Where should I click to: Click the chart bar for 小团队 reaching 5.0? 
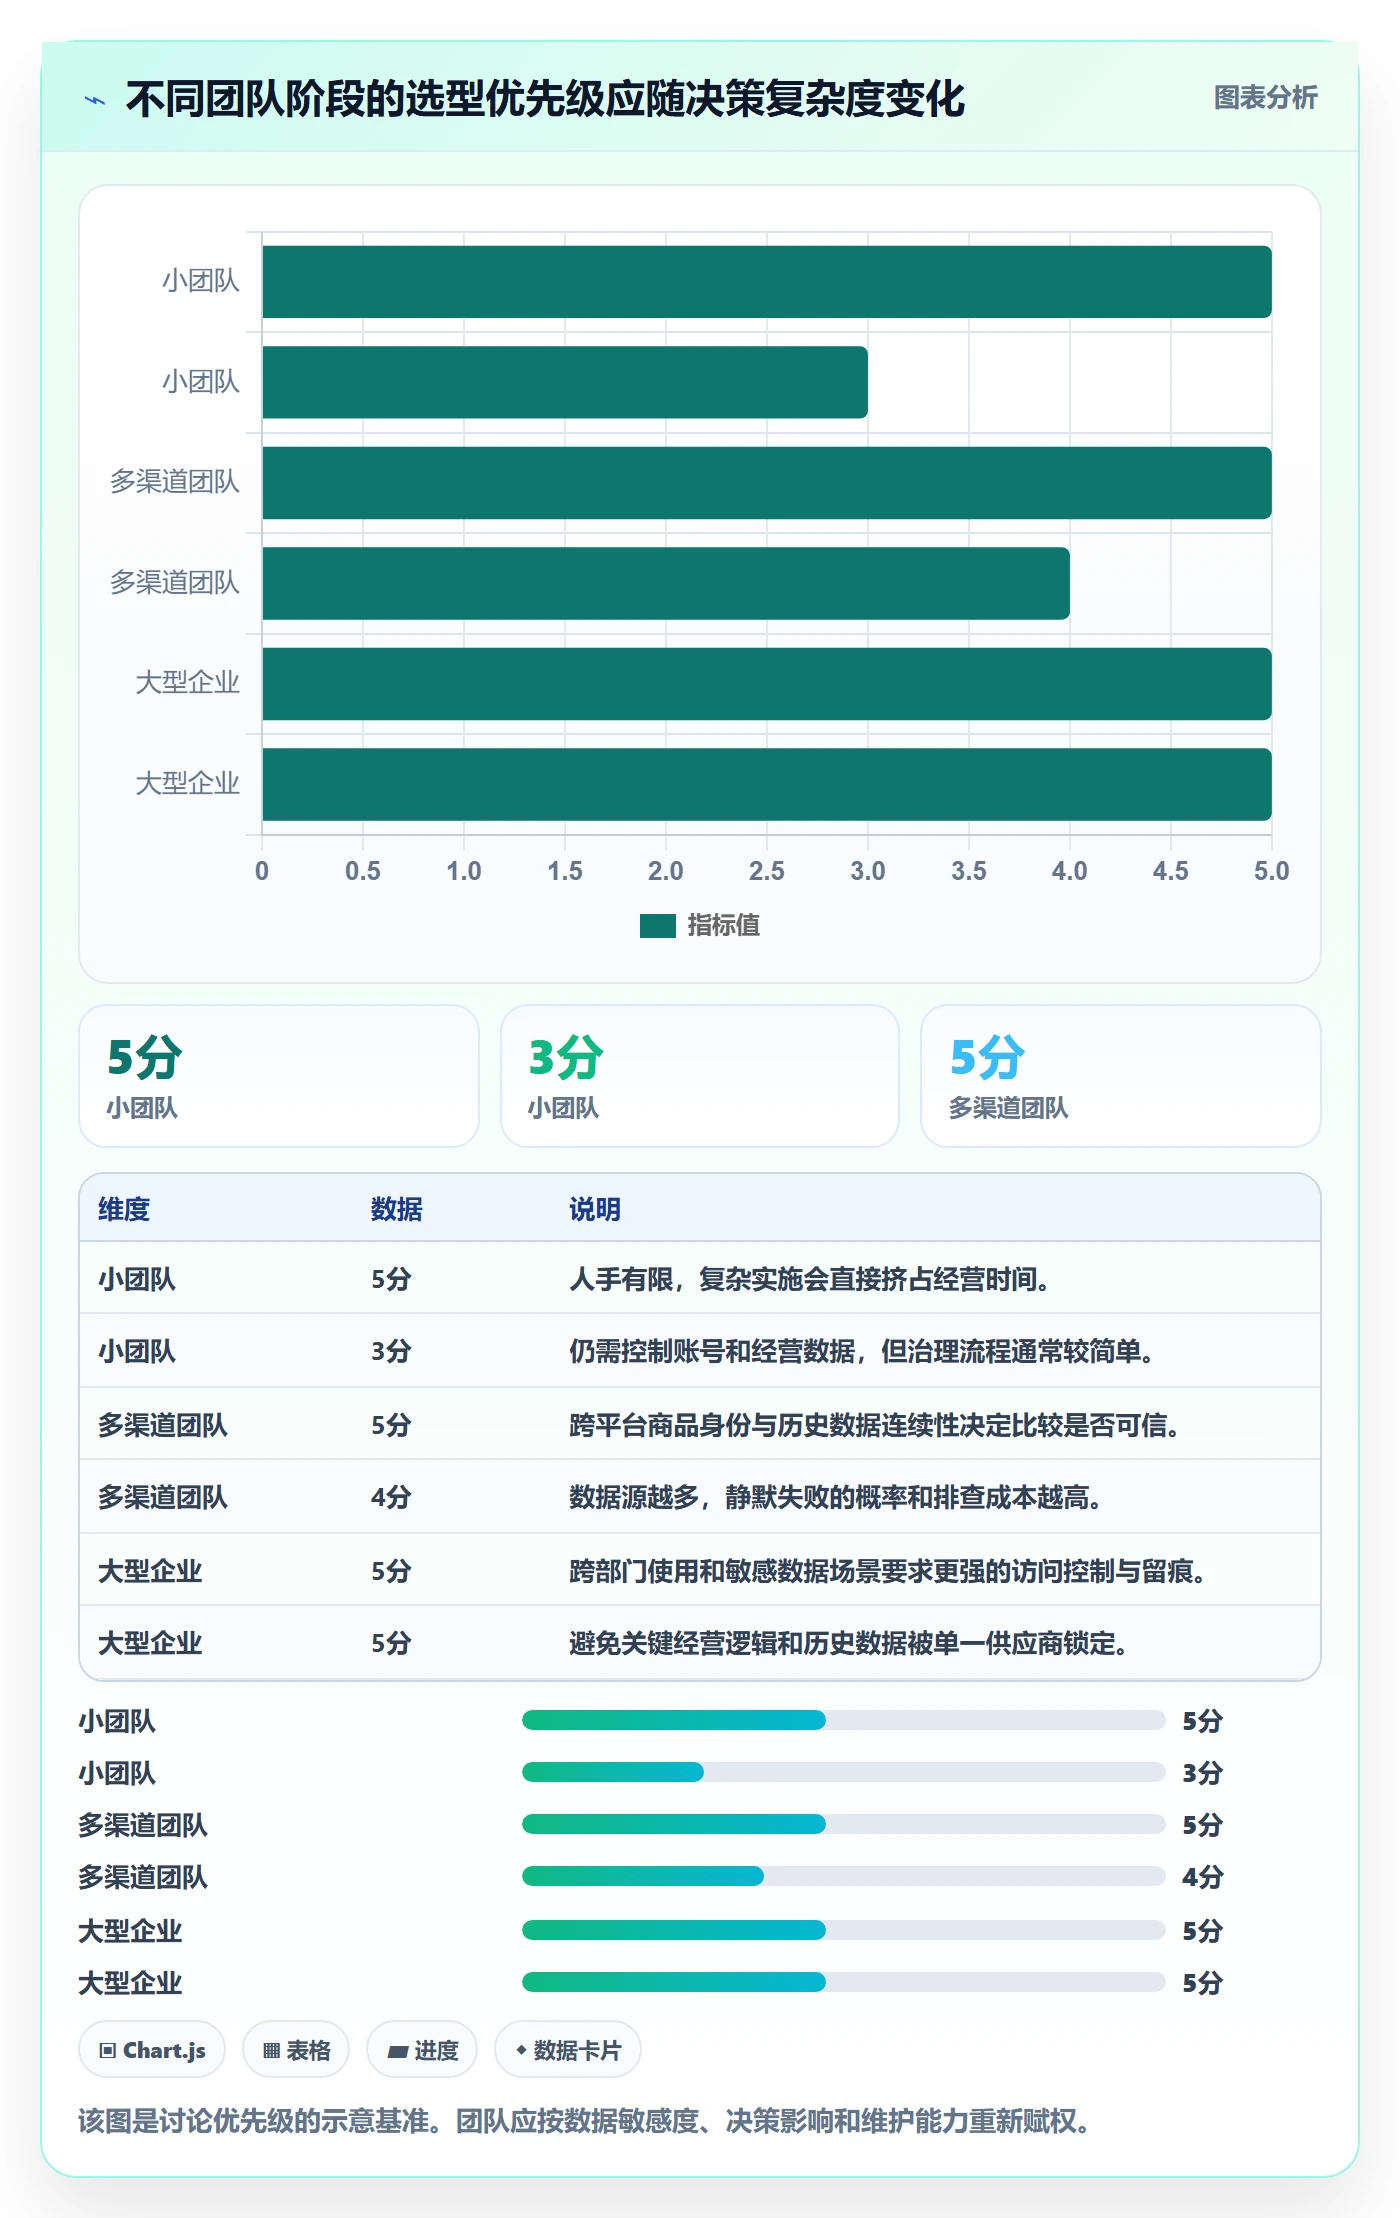click(767, 282)
